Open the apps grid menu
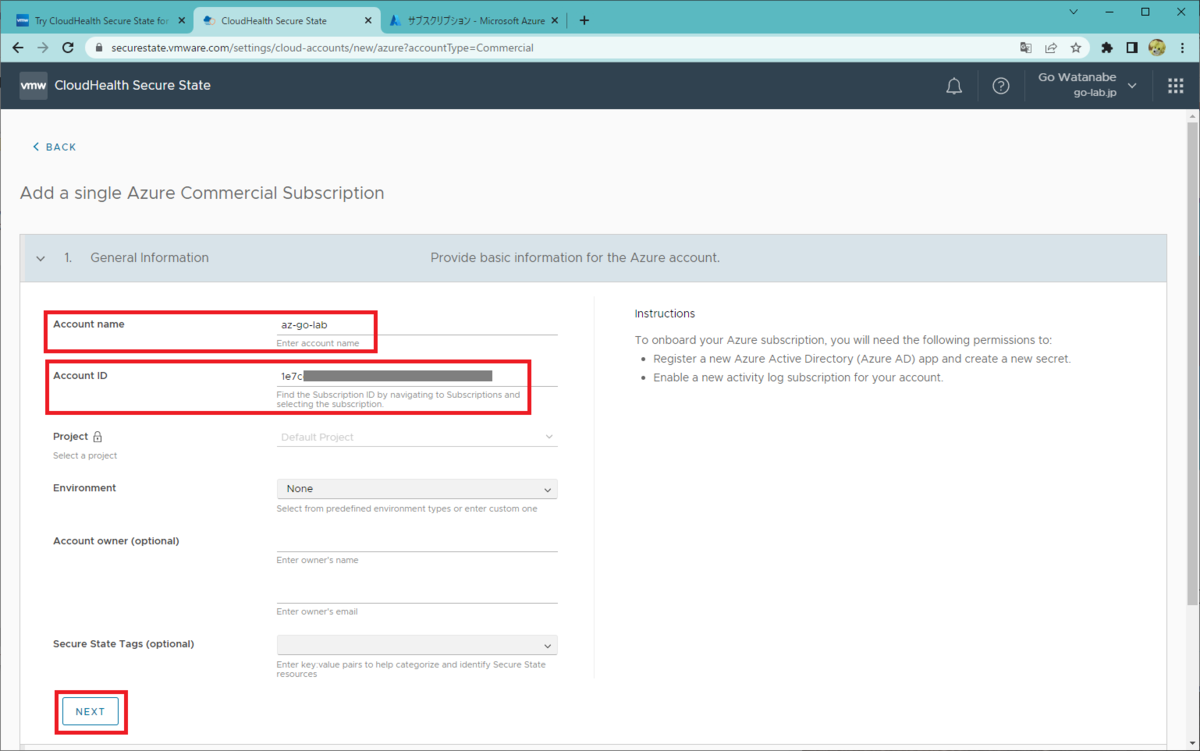The image size is (1200, 751). 1176,86
